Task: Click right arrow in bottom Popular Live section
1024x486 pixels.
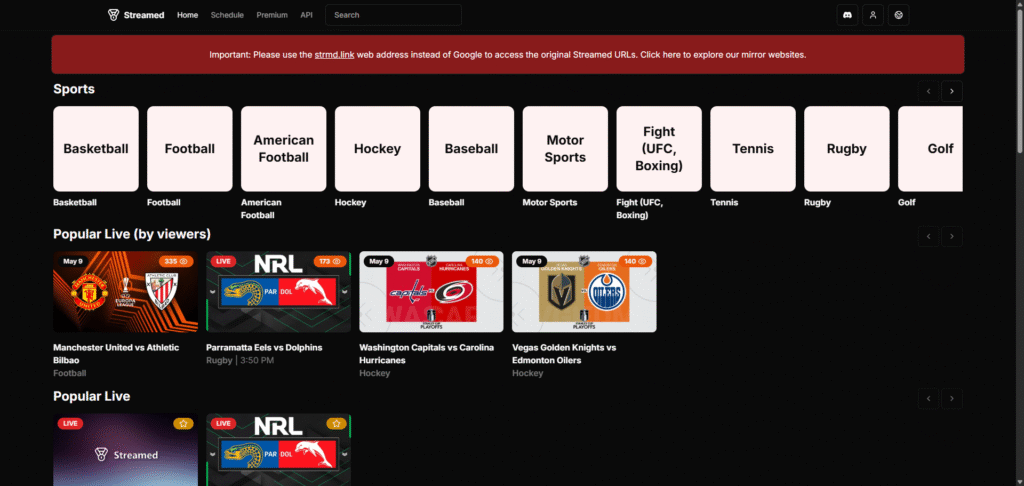Action: [x=952, y=398]
